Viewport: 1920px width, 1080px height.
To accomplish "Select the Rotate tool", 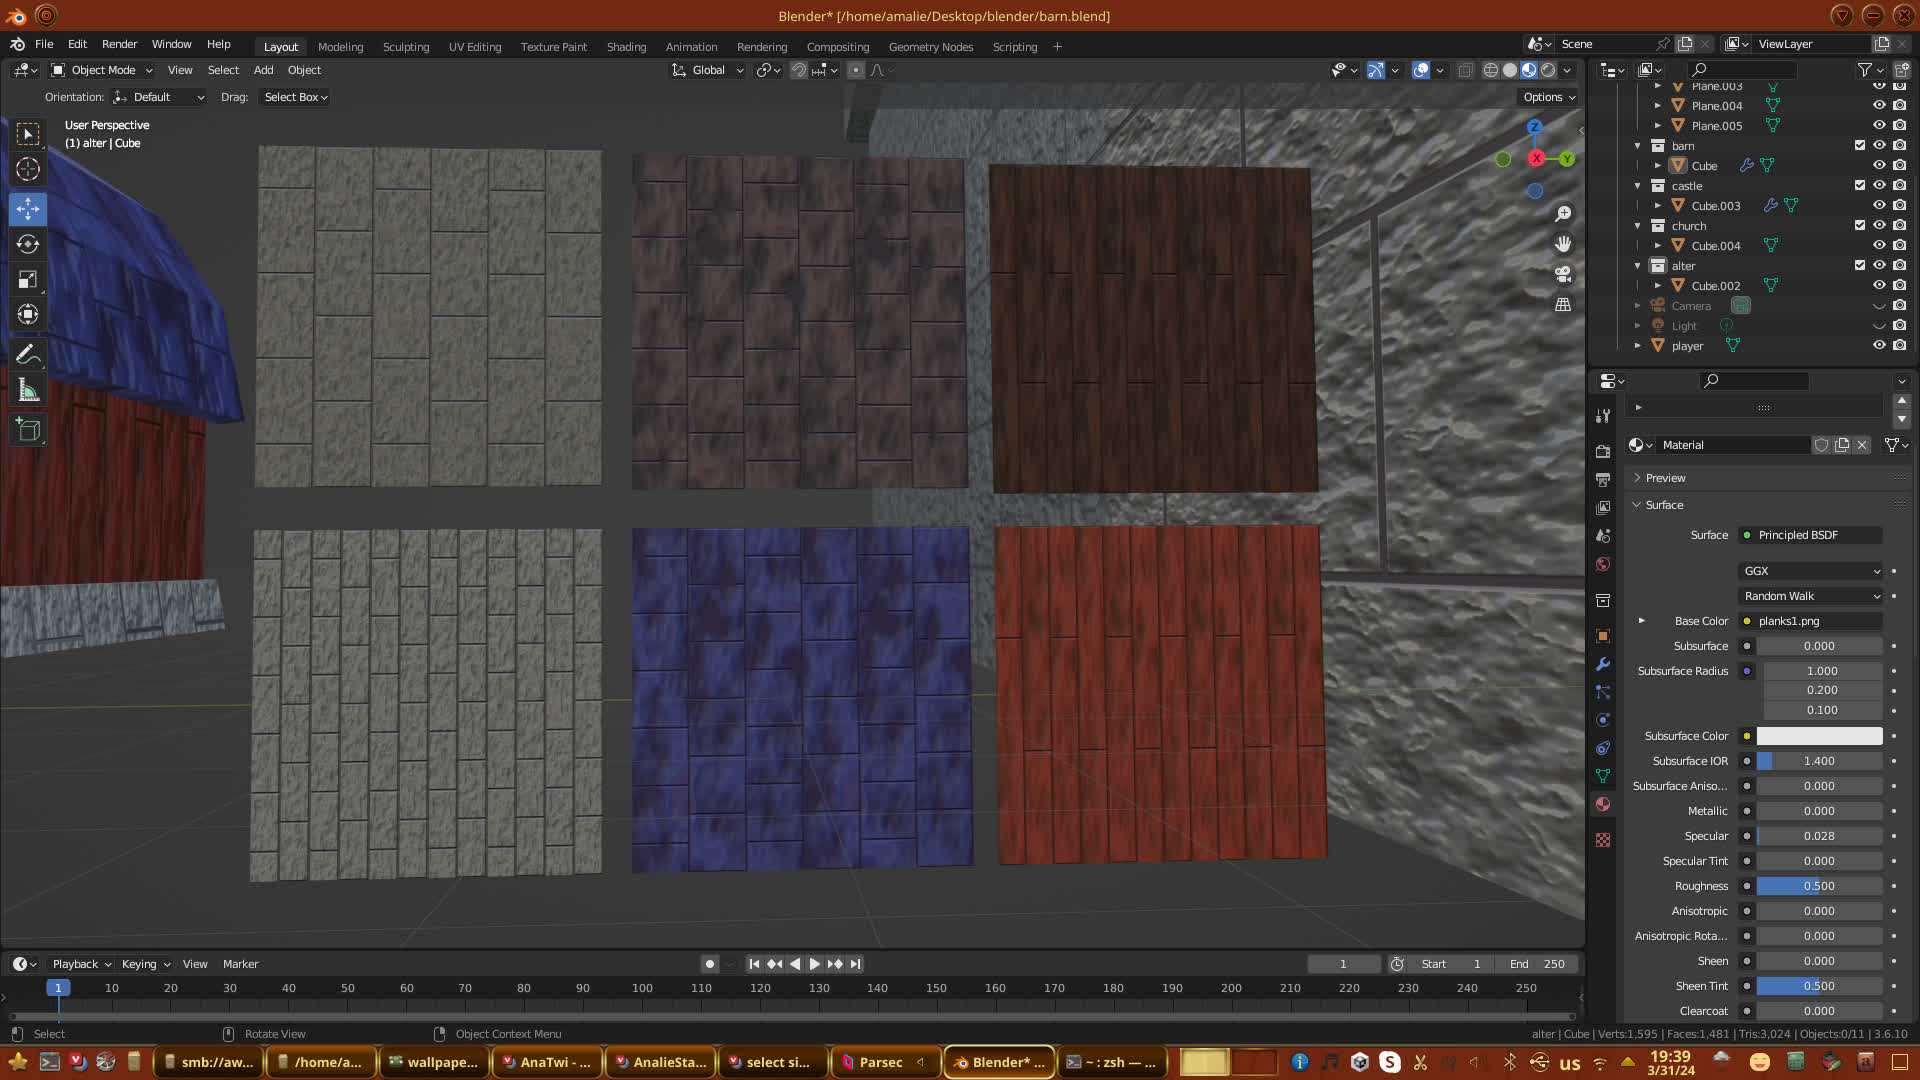I will pos(28,244).
